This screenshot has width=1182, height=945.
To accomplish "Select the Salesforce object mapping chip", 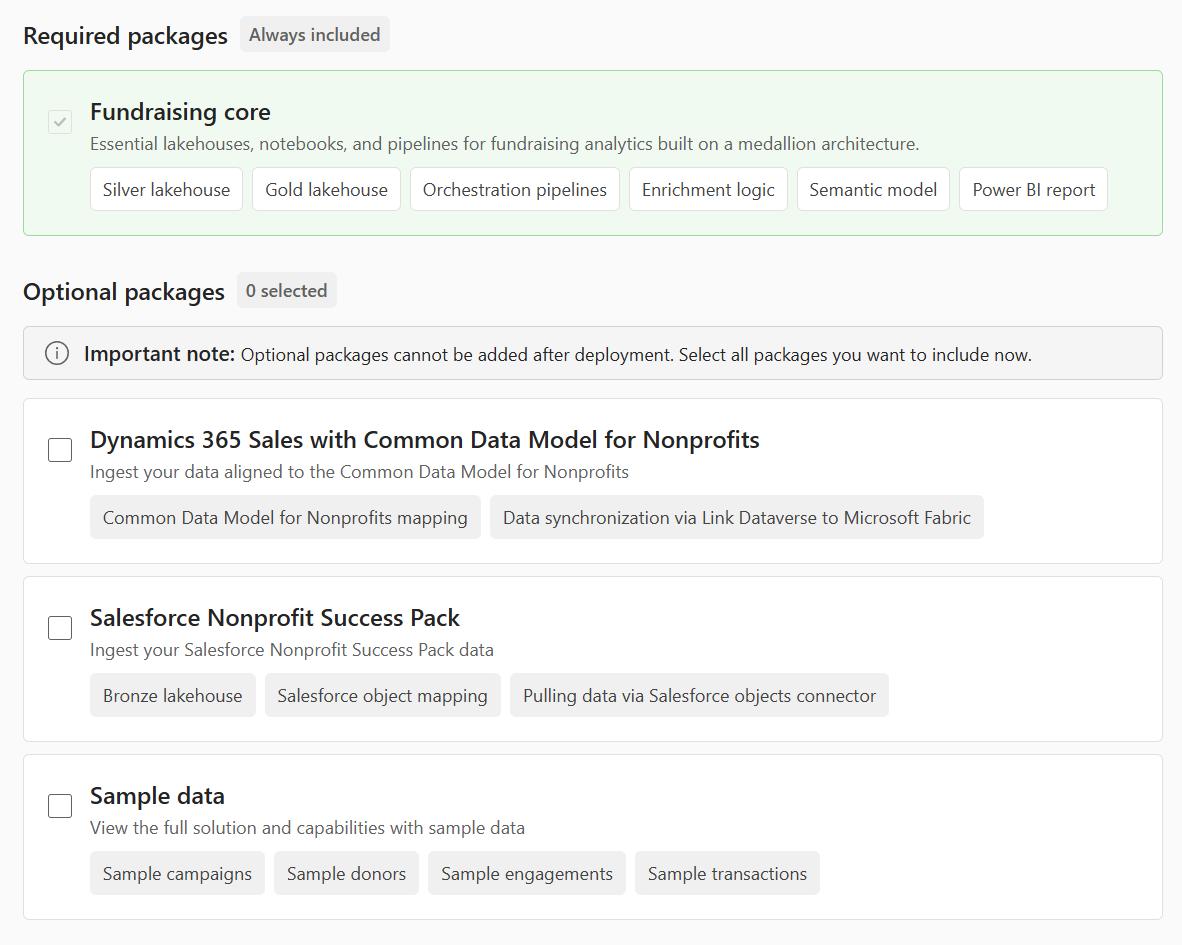I will 382,696.
